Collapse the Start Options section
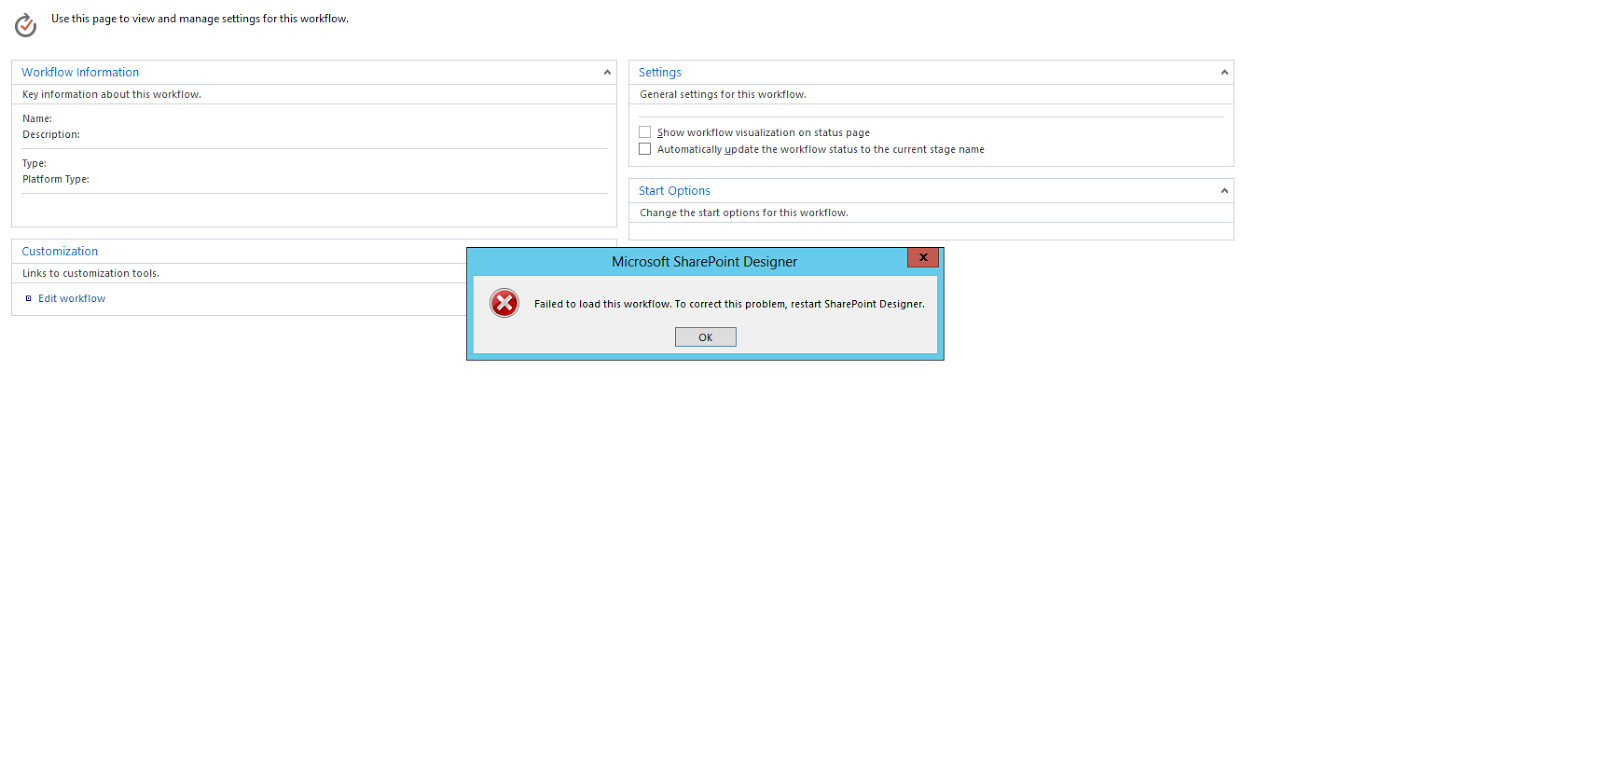1600x768 pixels. point(1224,191)
